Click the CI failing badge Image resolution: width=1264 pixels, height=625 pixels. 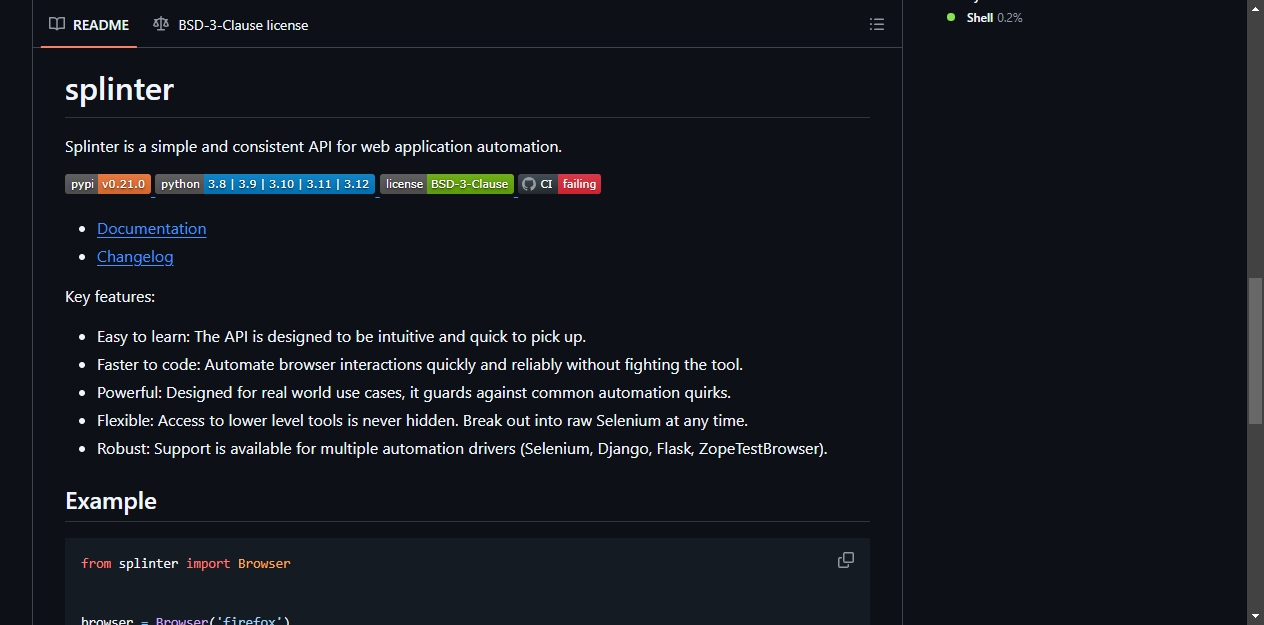[560, 184]
